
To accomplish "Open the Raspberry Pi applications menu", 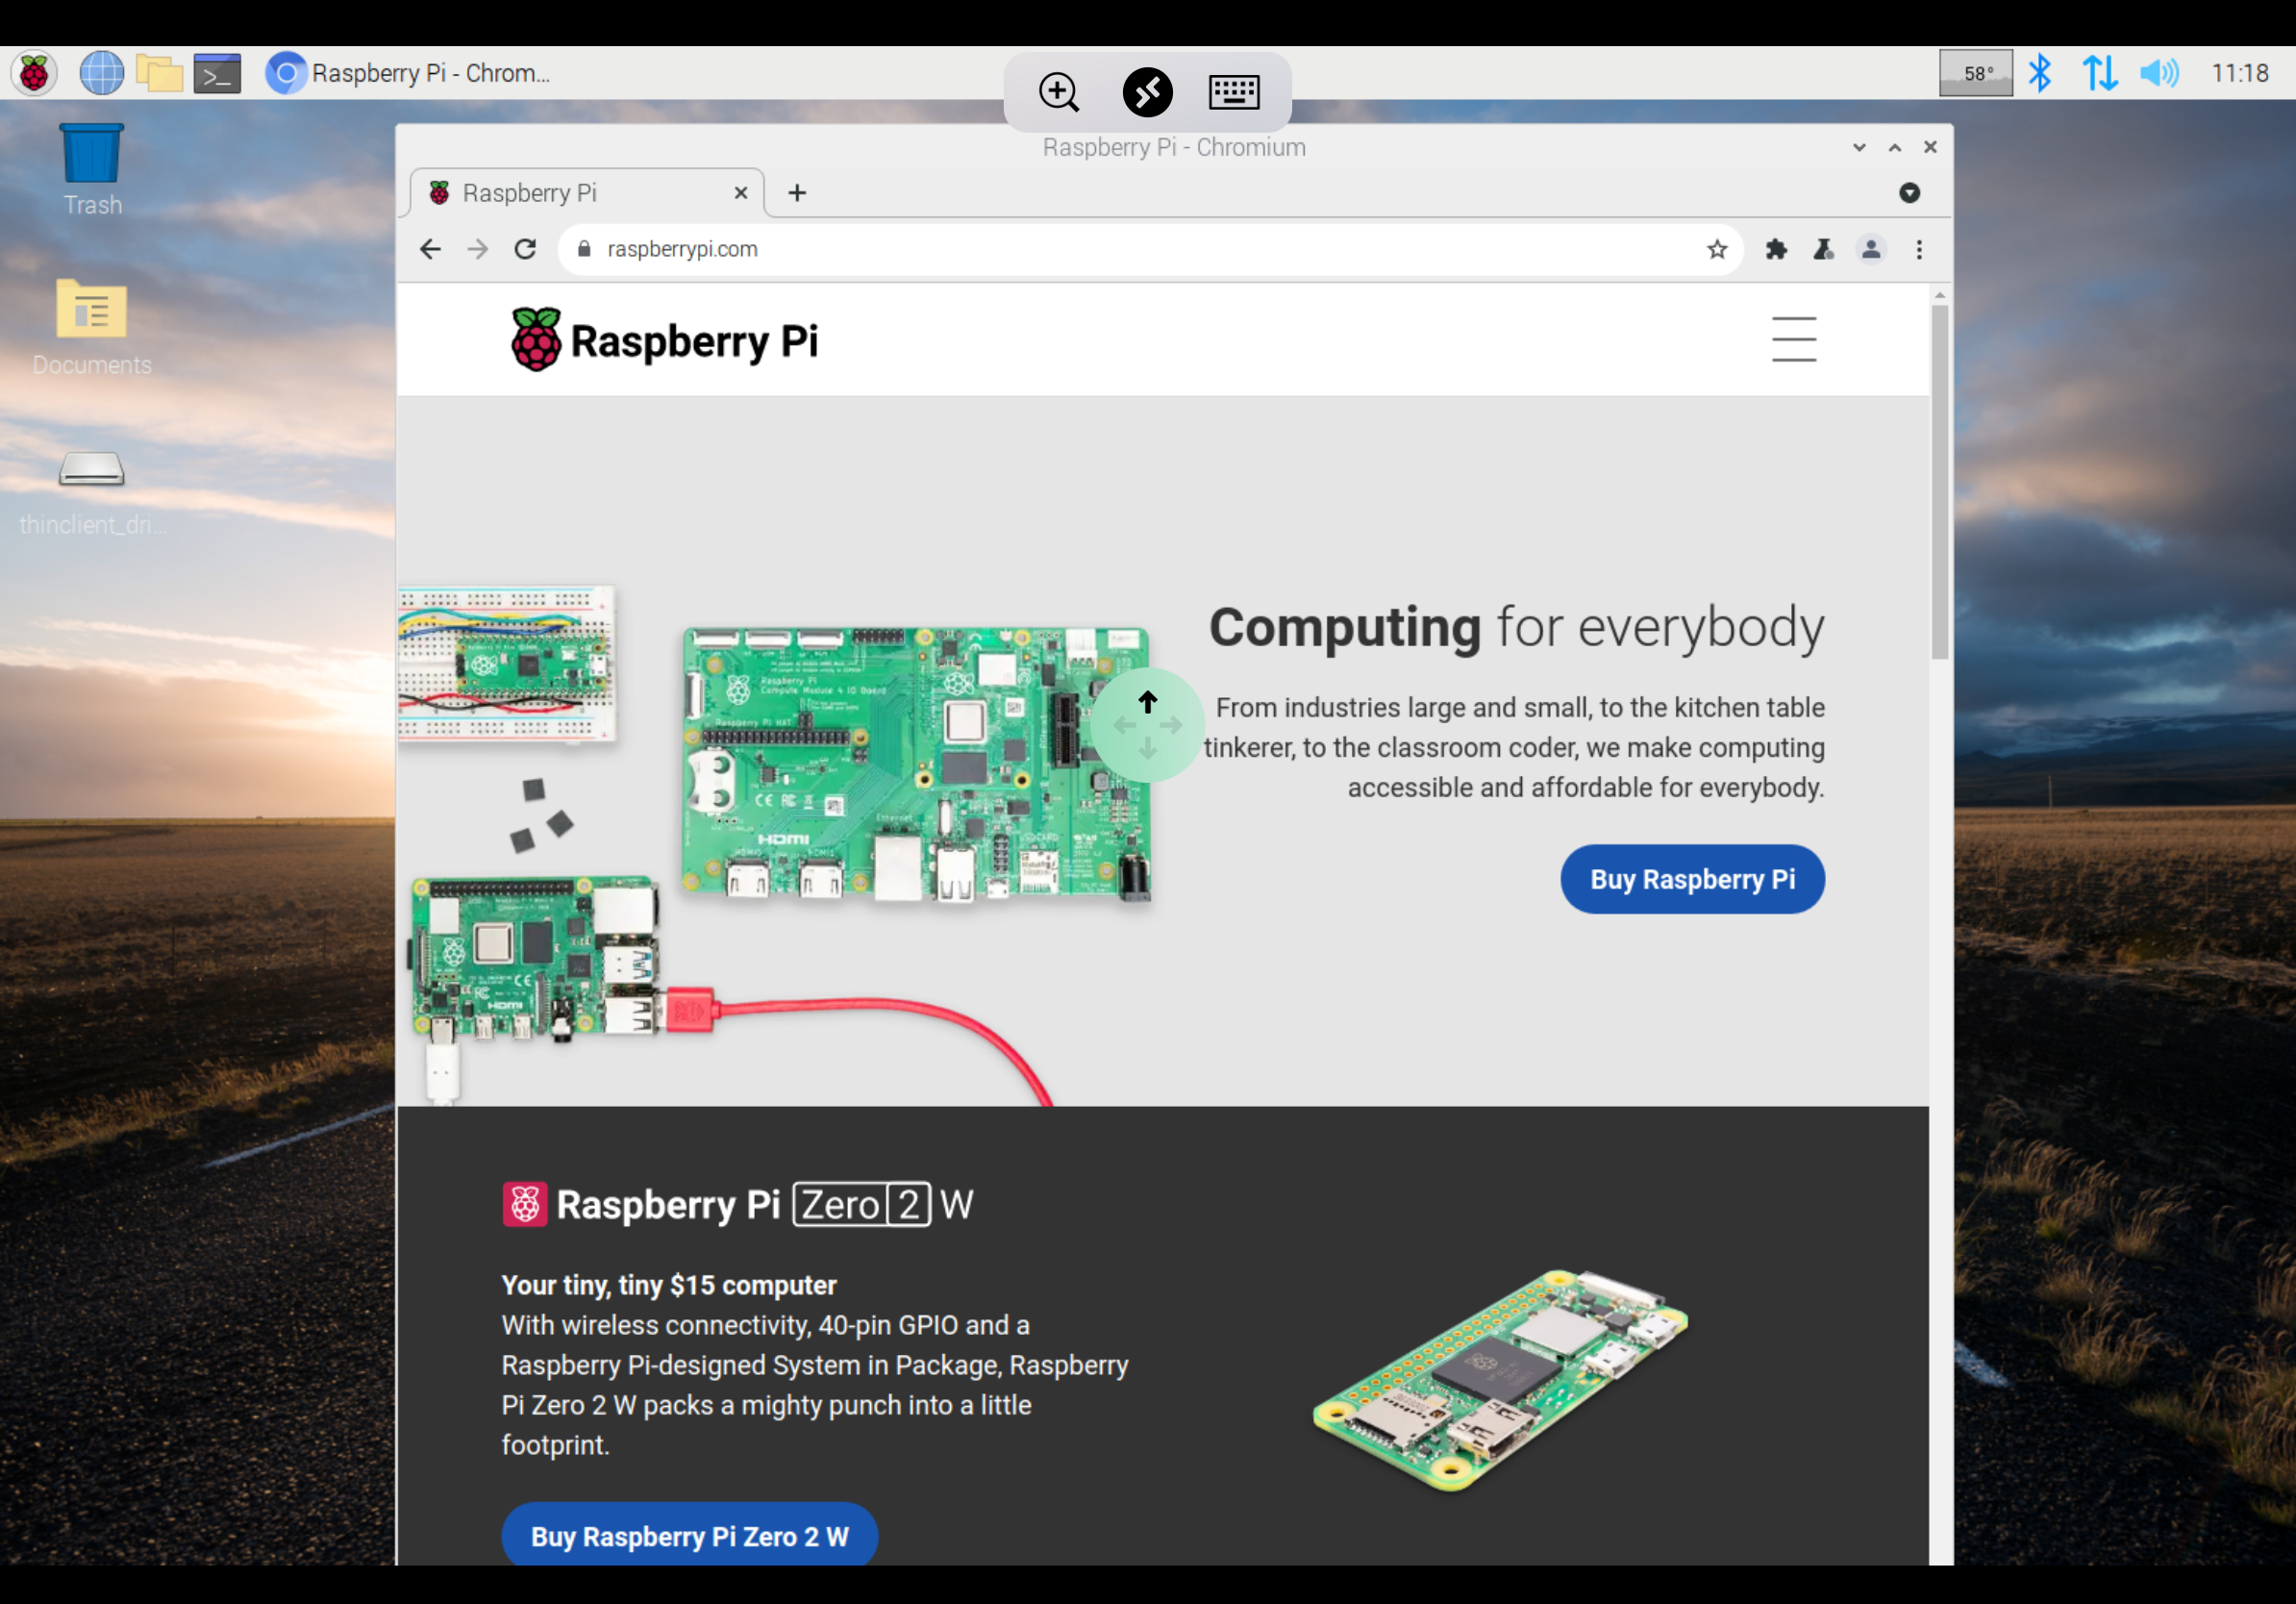I will point(34,73).
